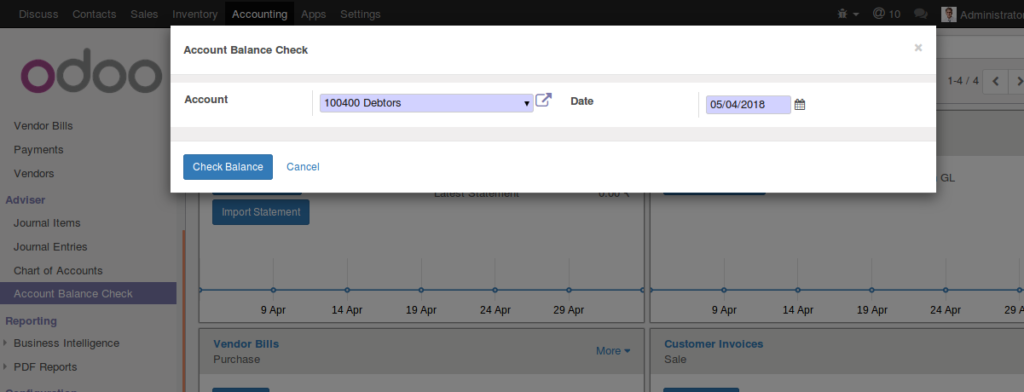Viewport: 1024px width, 392px height.
Task: Open the Inventory menu
Action: (x=195, y=14)
